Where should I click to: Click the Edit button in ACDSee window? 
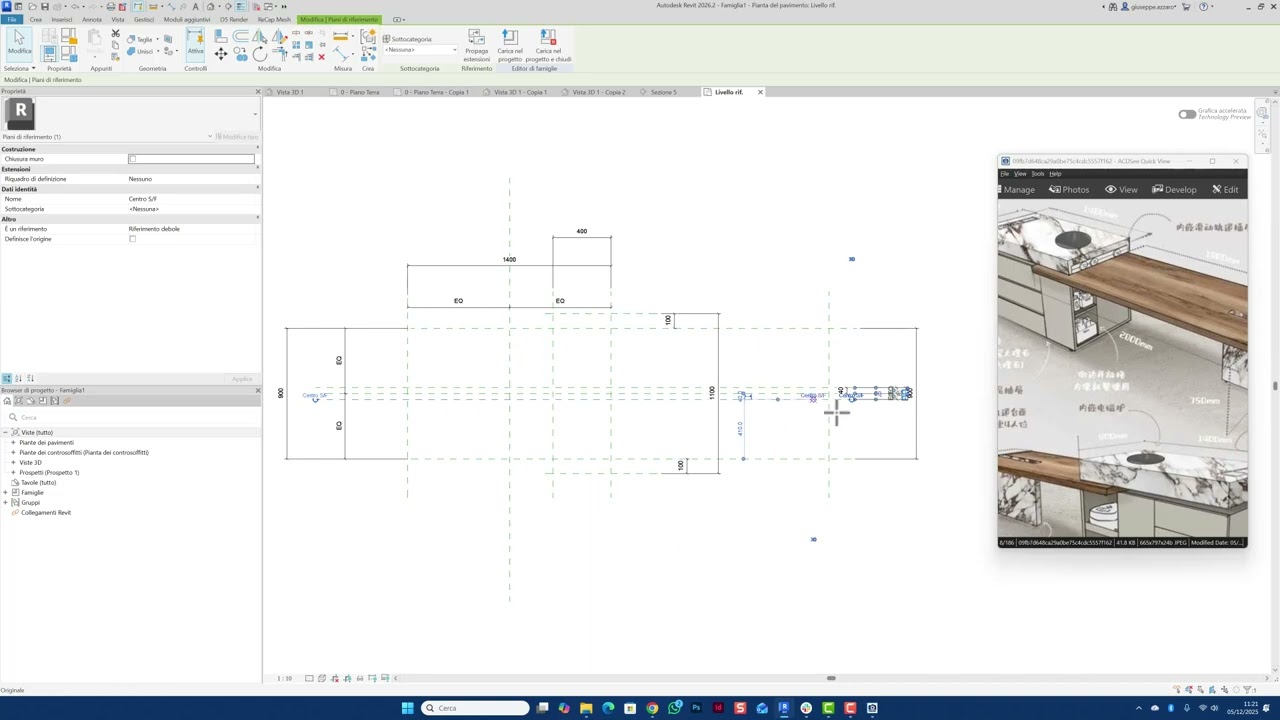coord(1225,189)
